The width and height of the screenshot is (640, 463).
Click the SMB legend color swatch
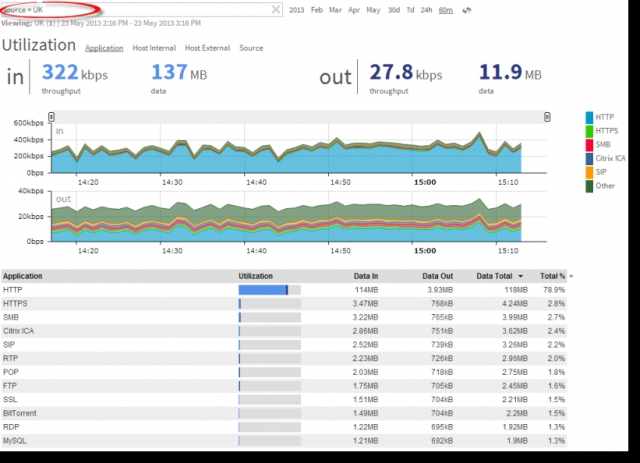coord(589,145)
